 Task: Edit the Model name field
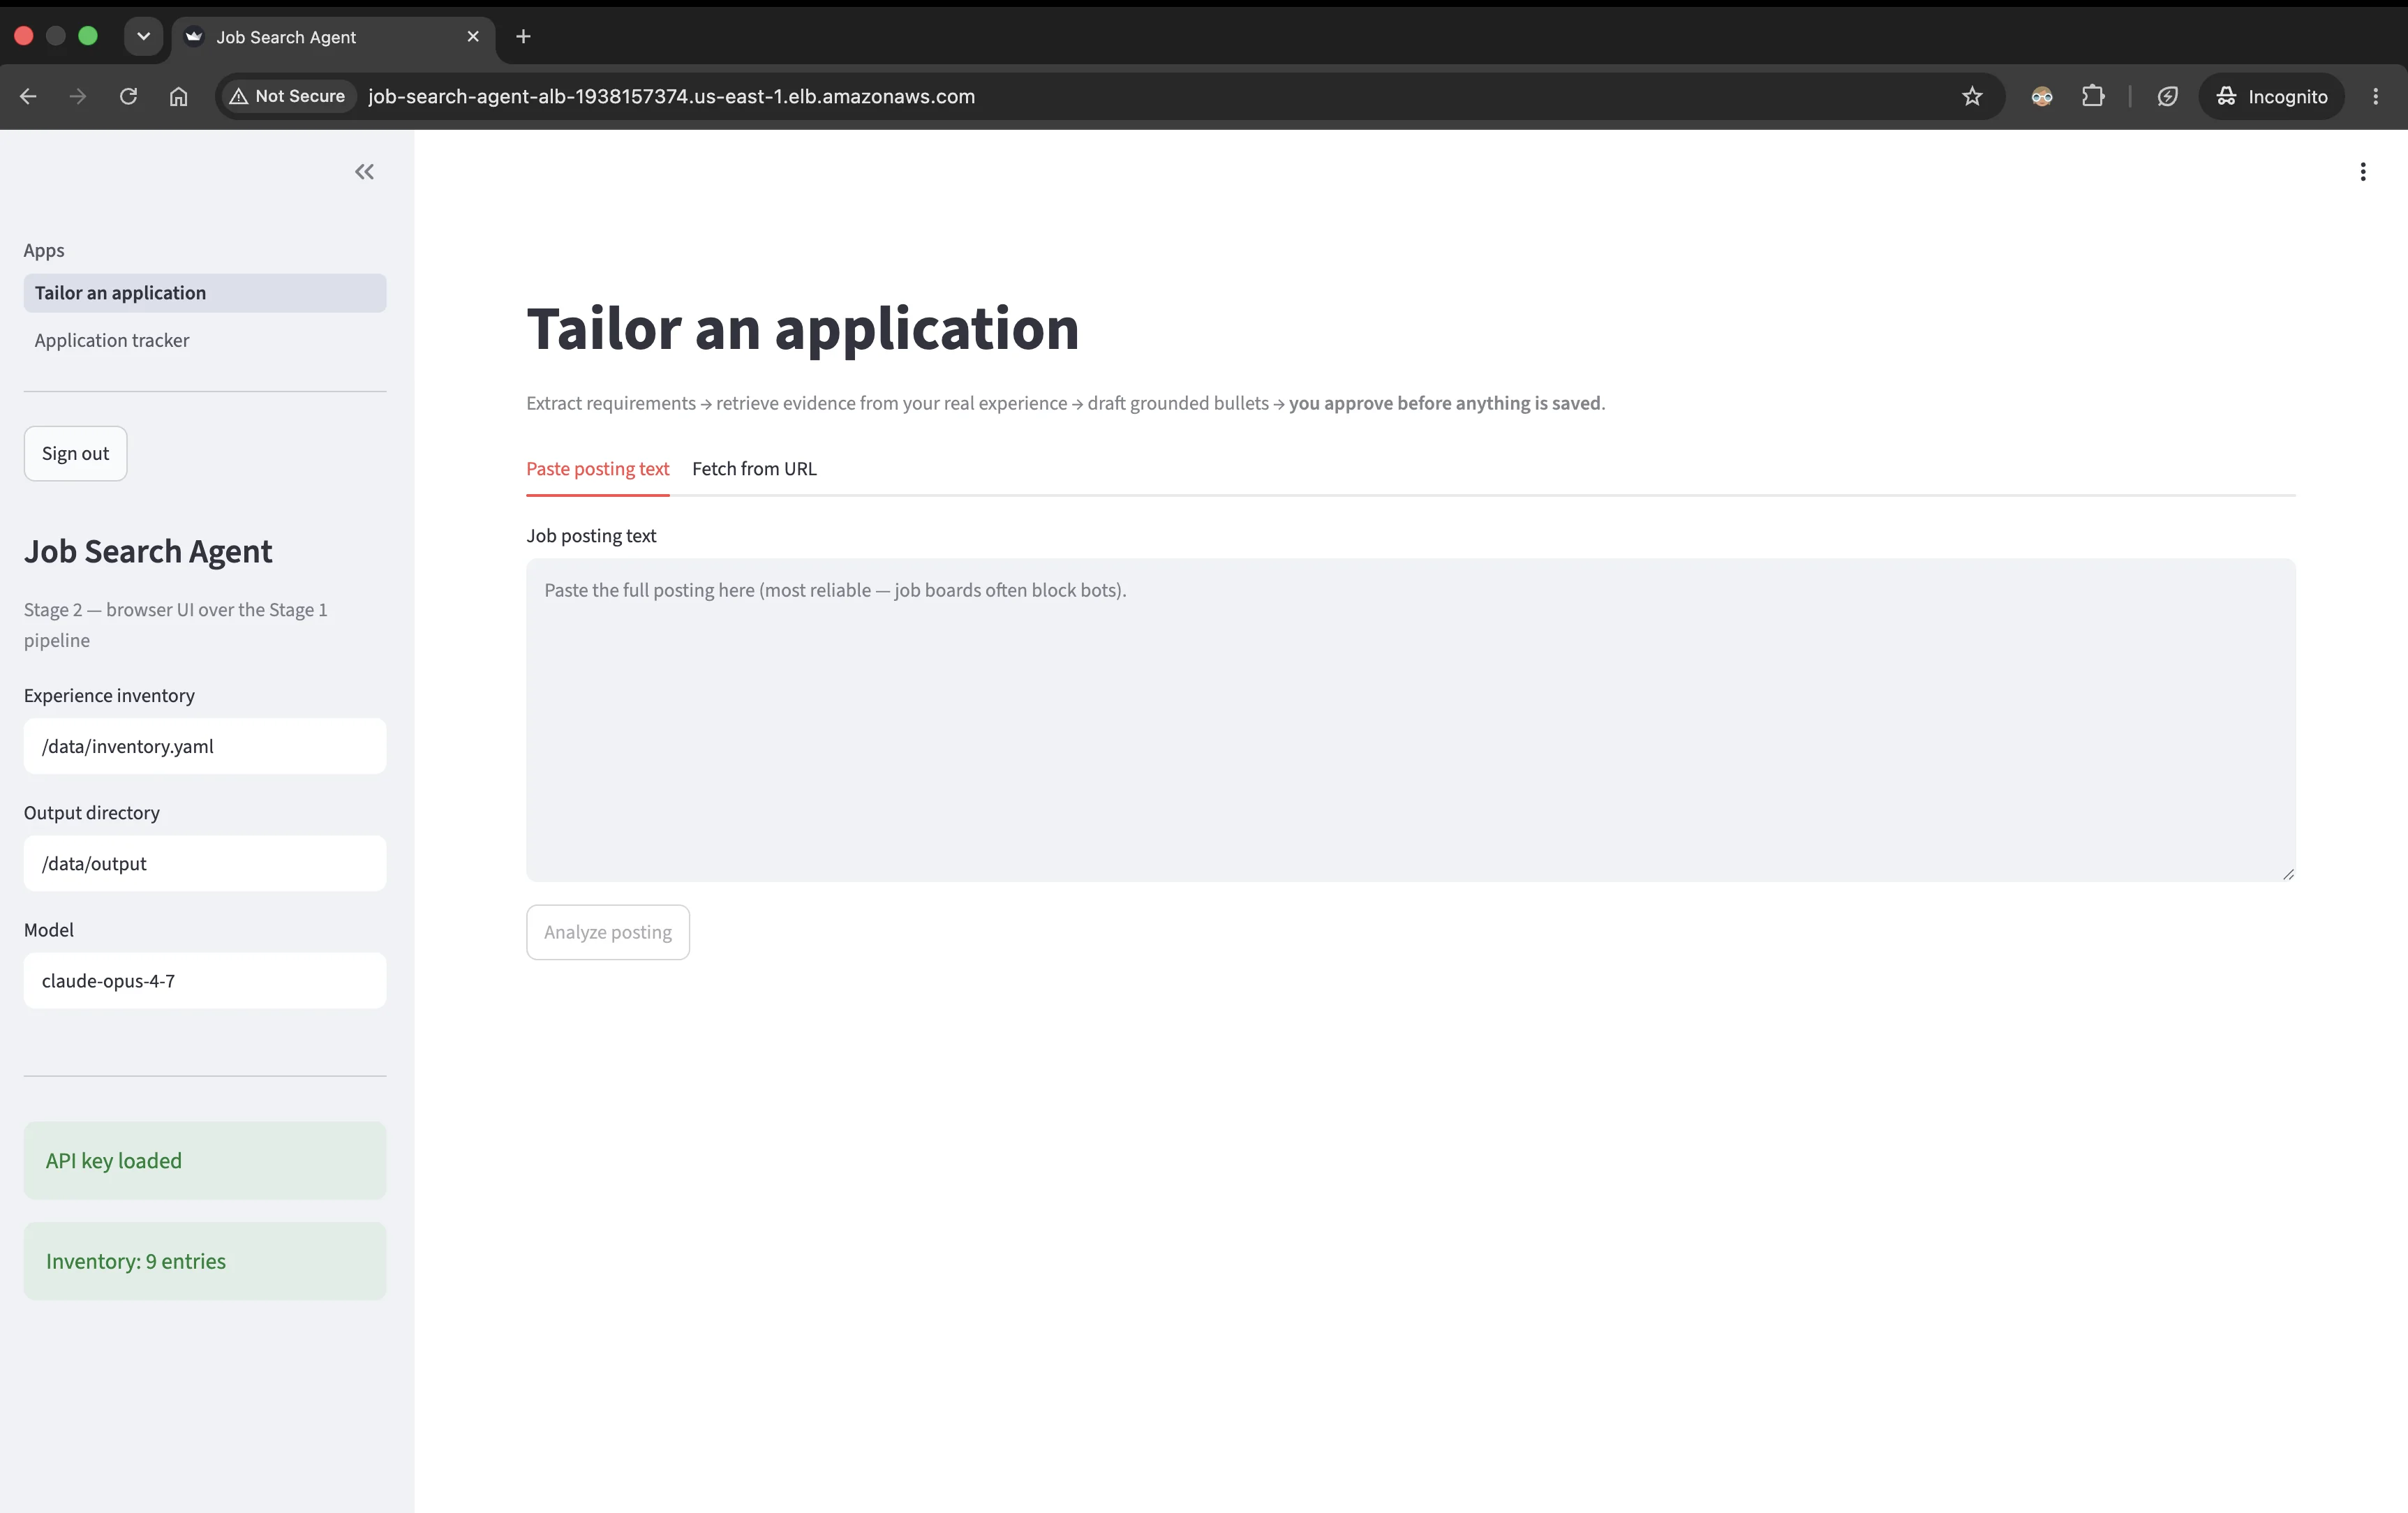(205, 981)
